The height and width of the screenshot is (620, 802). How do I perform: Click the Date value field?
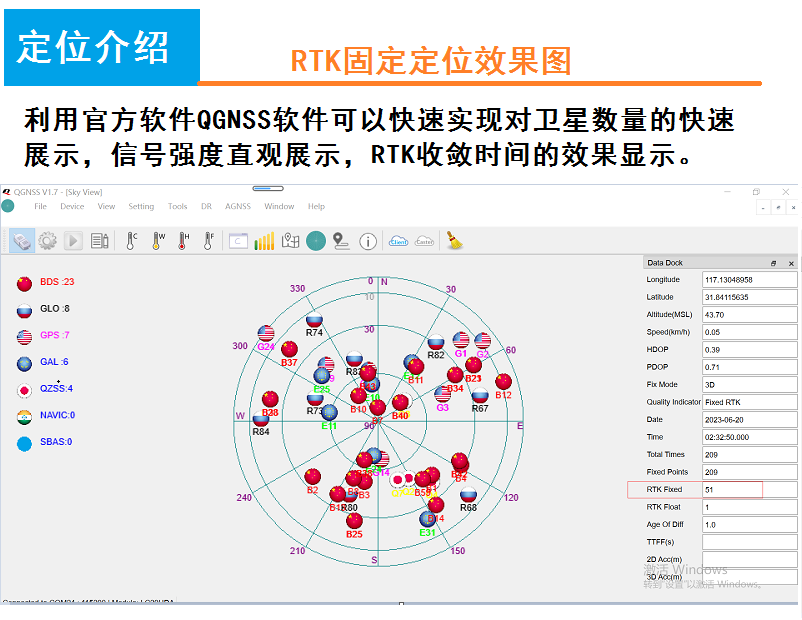coord(749,419)
